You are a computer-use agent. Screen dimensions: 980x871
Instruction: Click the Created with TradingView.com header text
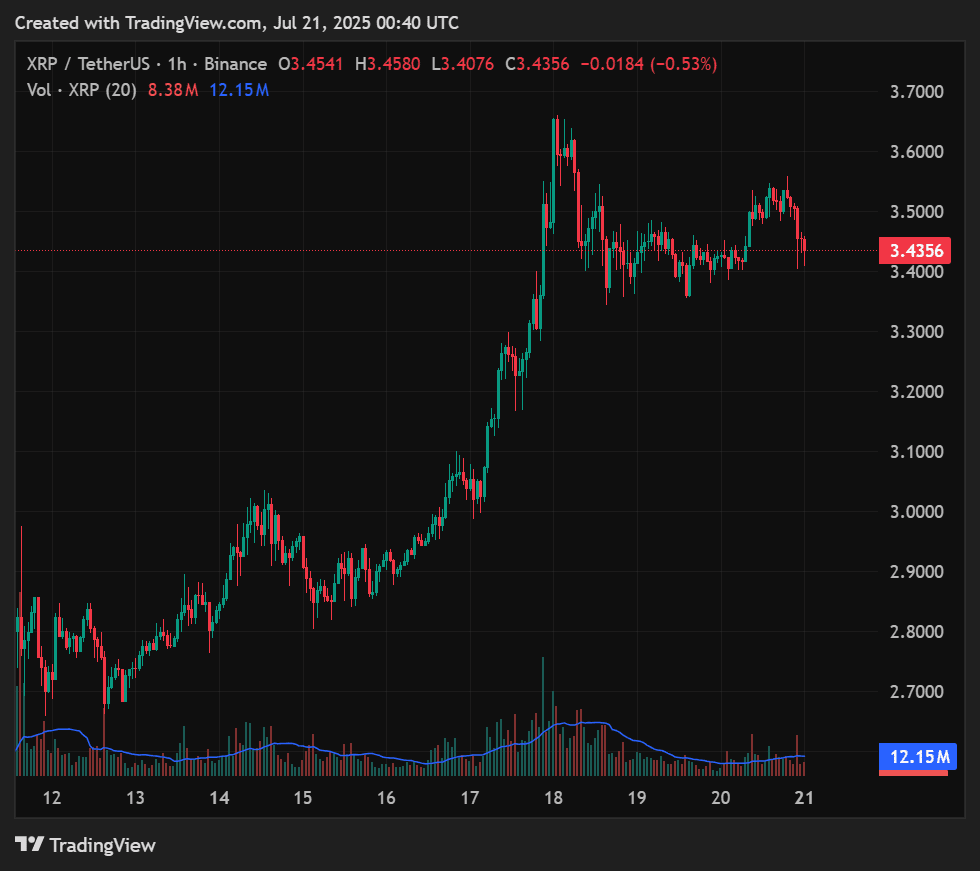(237, 22)
